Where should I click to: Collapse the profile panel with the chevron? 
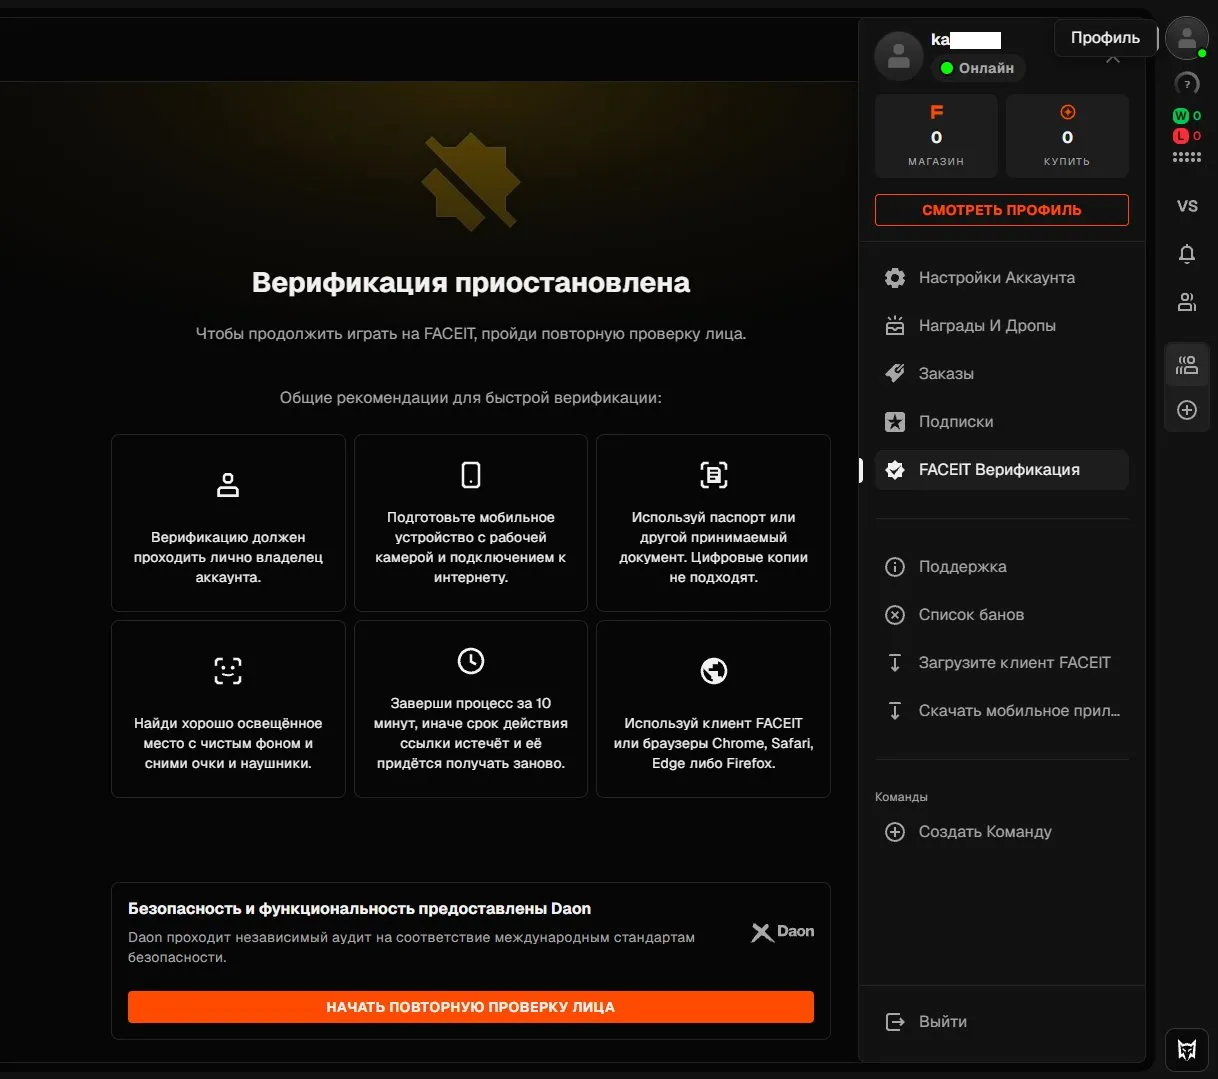(1113, 59)
